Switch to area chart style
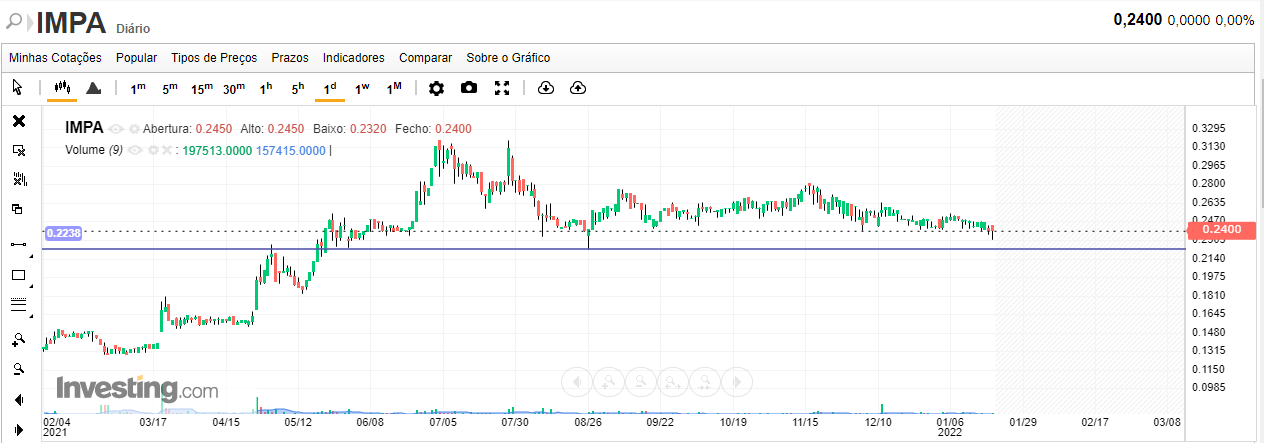The image size is (1264, 443). (x=93, y=88)
